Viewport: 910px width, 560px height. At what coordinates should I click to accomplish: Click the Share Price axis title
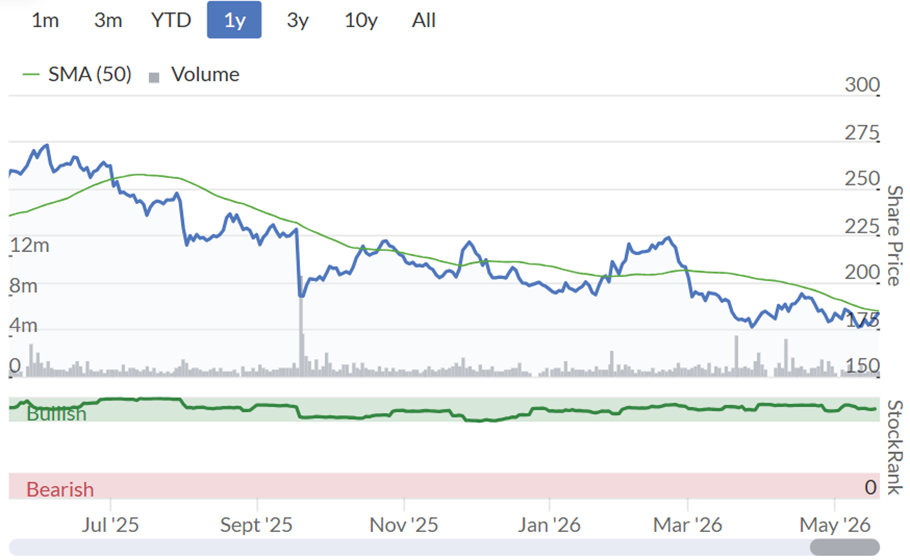[894, 236]
